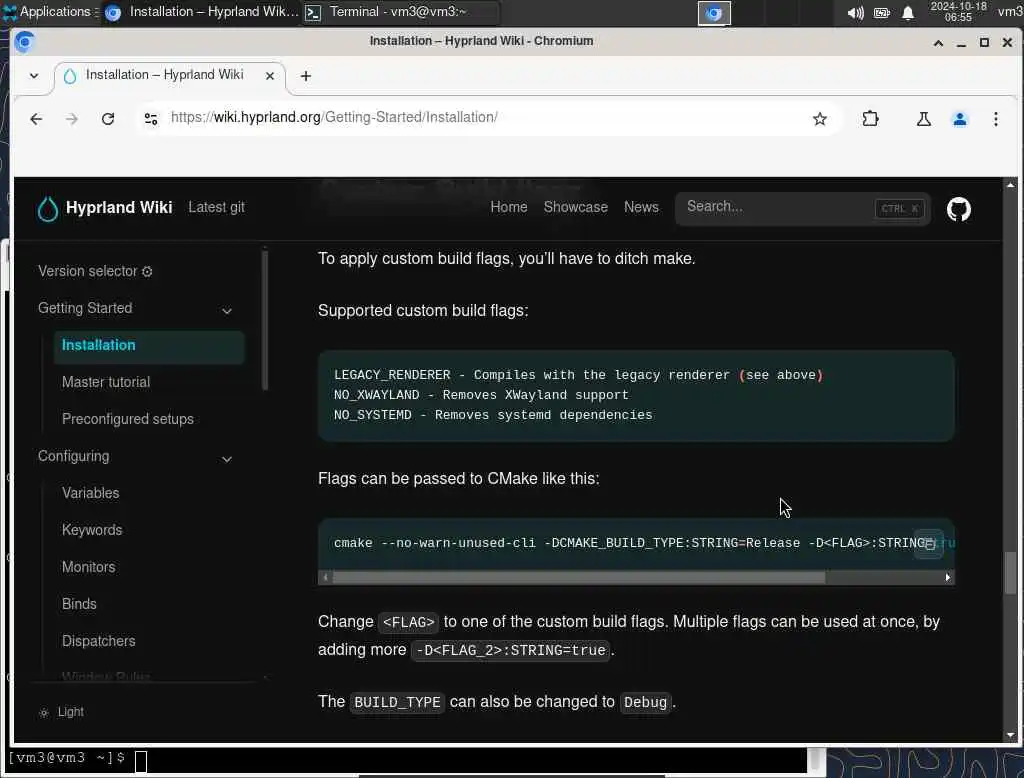This screenshot has width=1024, height=778.
Task: Open the Master tutorial page
Action: click(x=106, y=382)
